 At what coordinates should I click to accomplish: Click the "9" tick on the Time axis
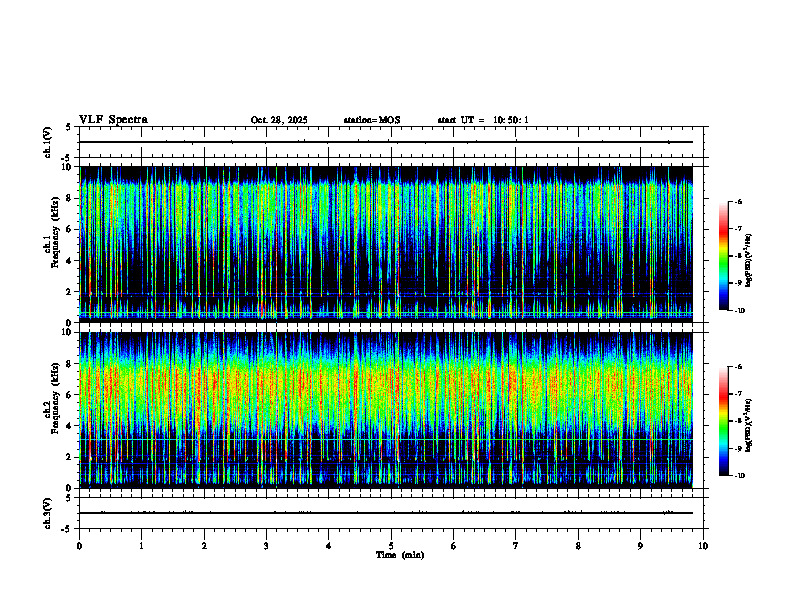pos(640,546)
